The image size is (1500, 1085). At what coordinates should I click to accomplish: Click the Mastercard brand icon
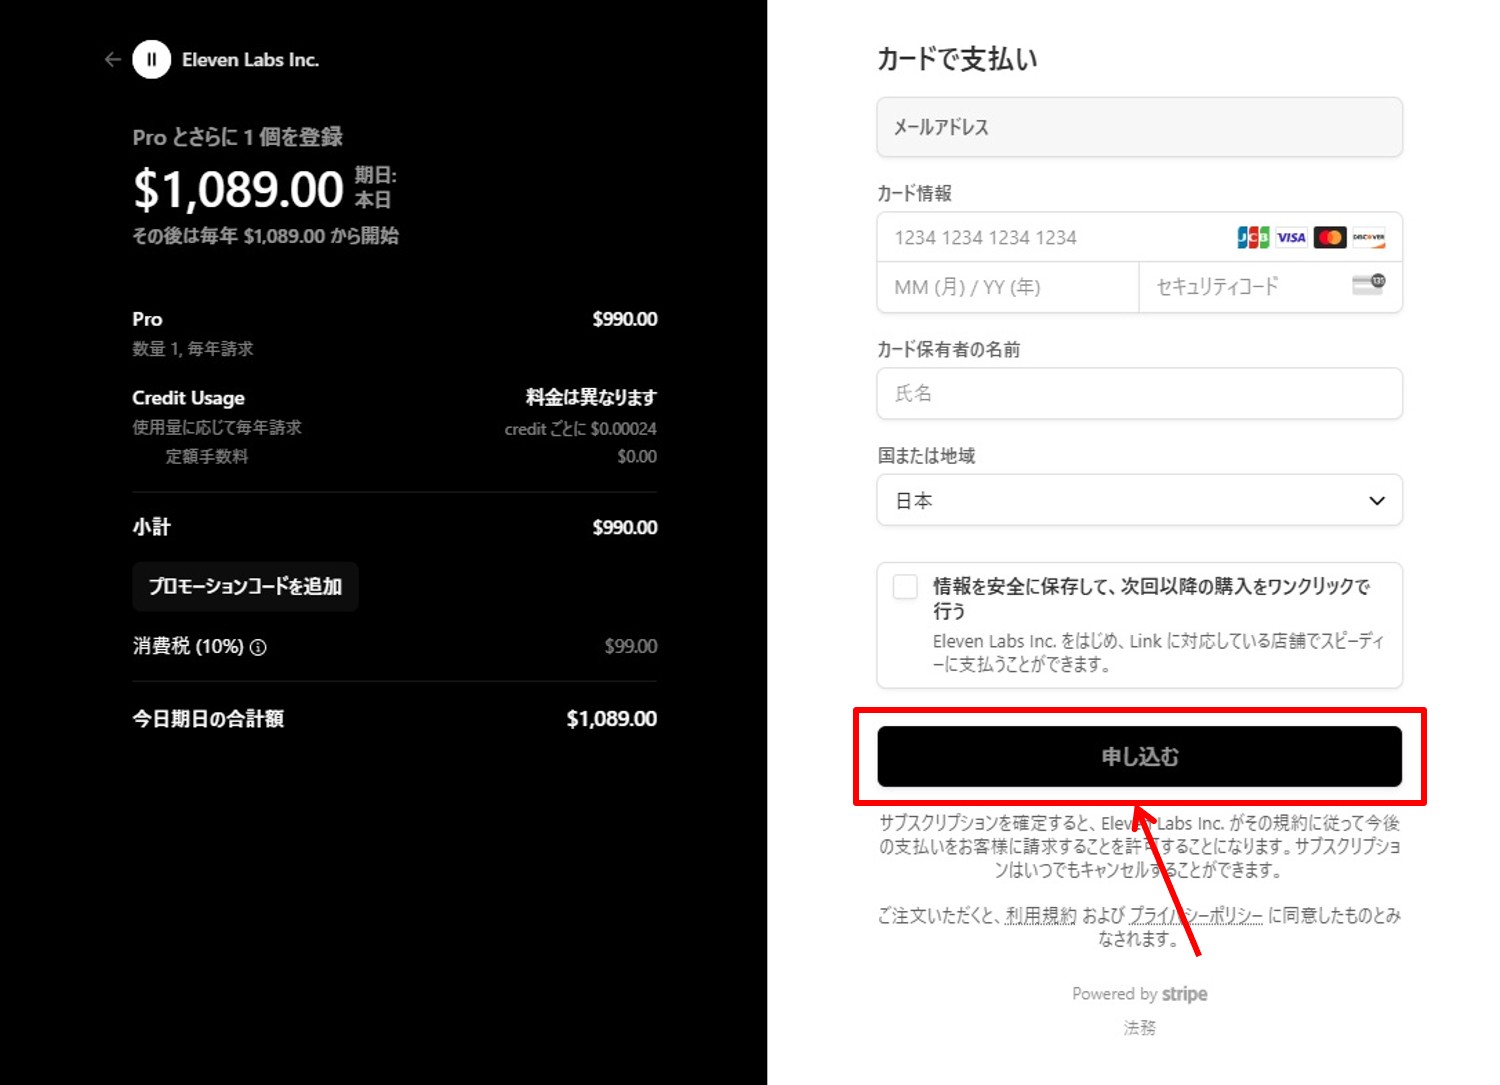point(1329,237)
